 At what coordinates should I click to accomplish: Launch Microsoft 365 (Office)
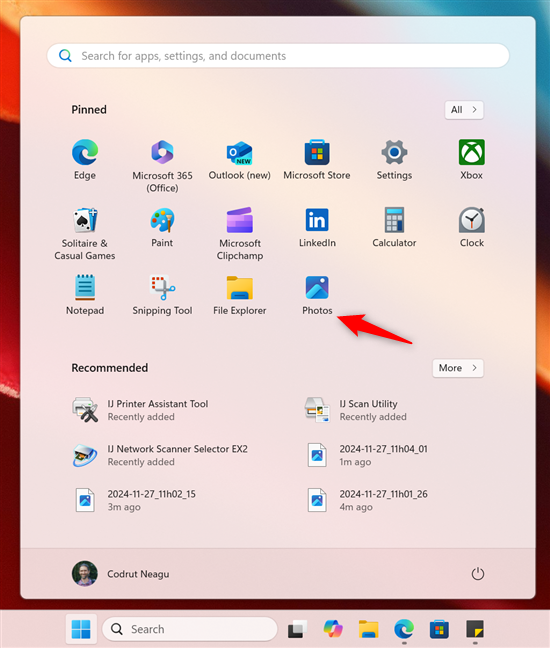point(162,167)
